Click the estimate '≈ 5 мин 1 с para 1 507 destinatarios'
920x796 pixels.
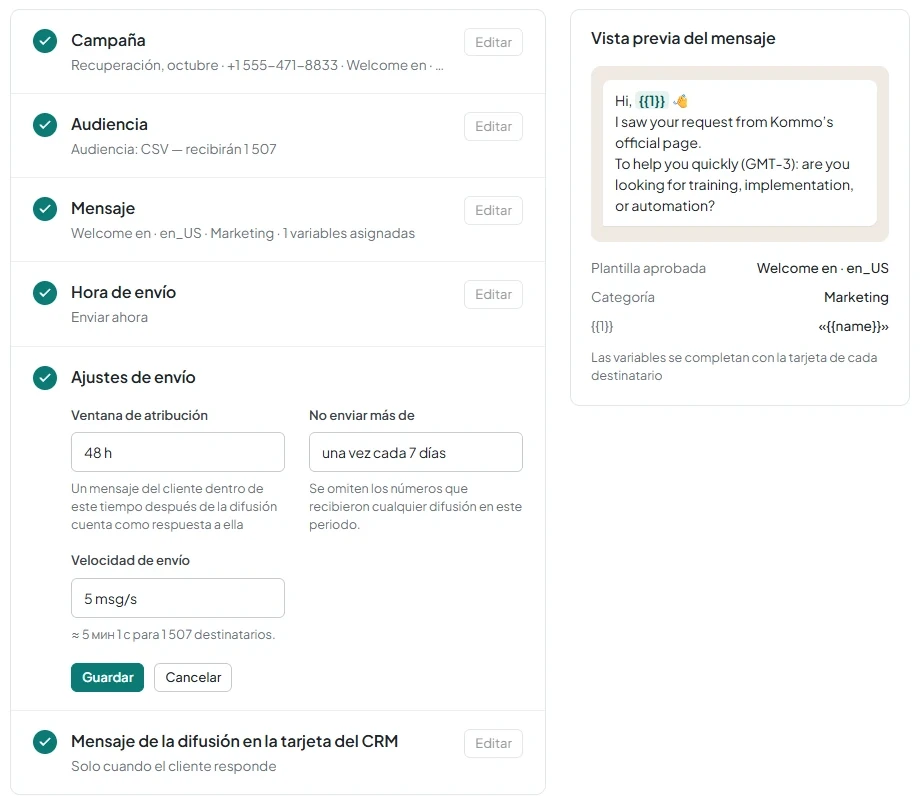pos(173,635)
